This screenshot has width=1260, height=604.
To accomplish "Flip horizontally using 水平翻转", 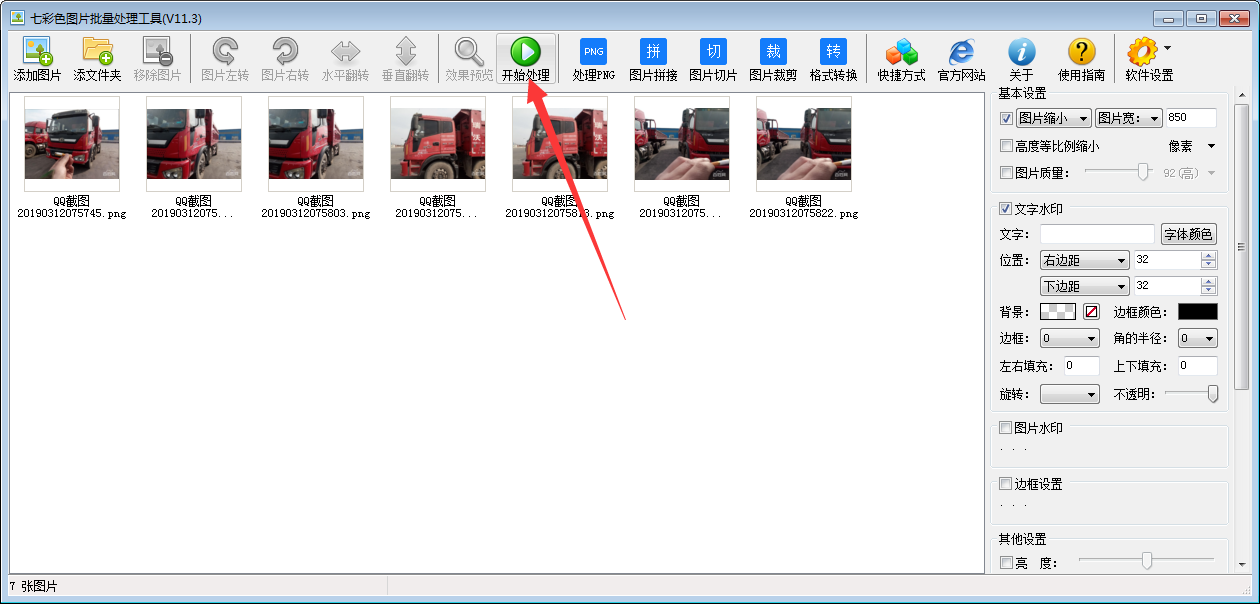I will pos(345,60).
